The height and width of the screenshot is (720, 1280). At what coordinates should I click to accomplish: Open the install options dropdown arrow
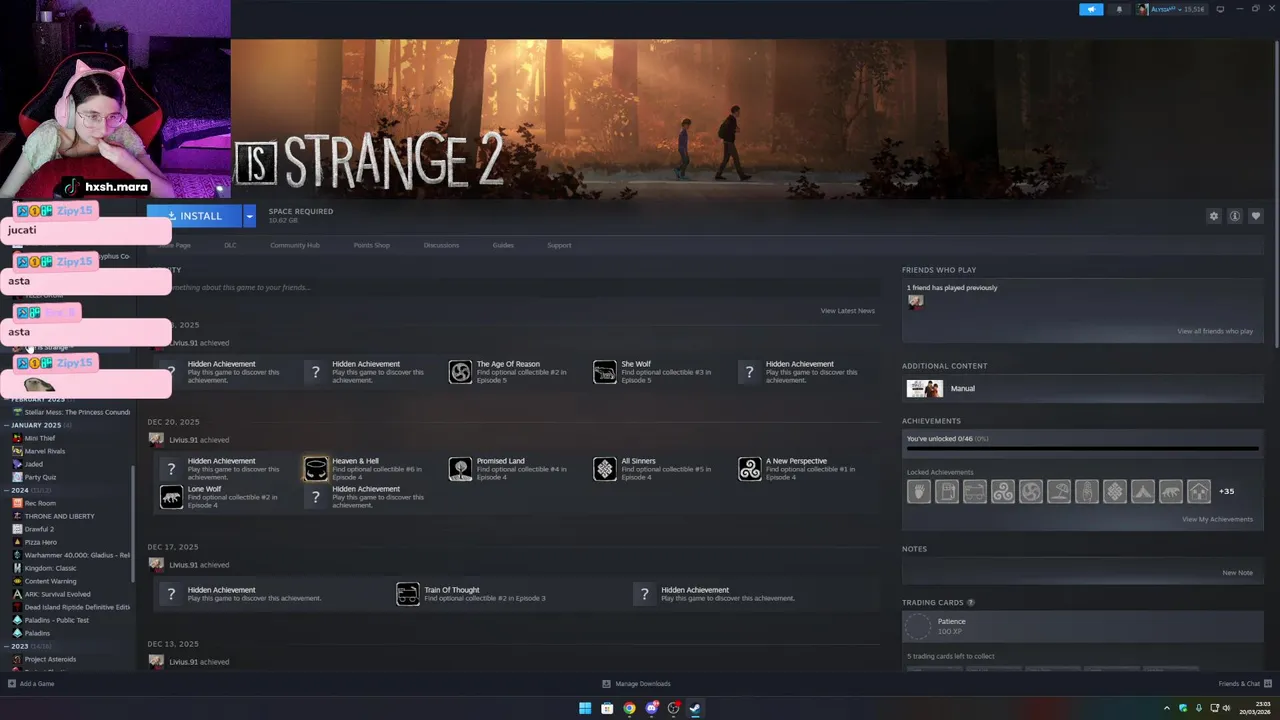250,216
